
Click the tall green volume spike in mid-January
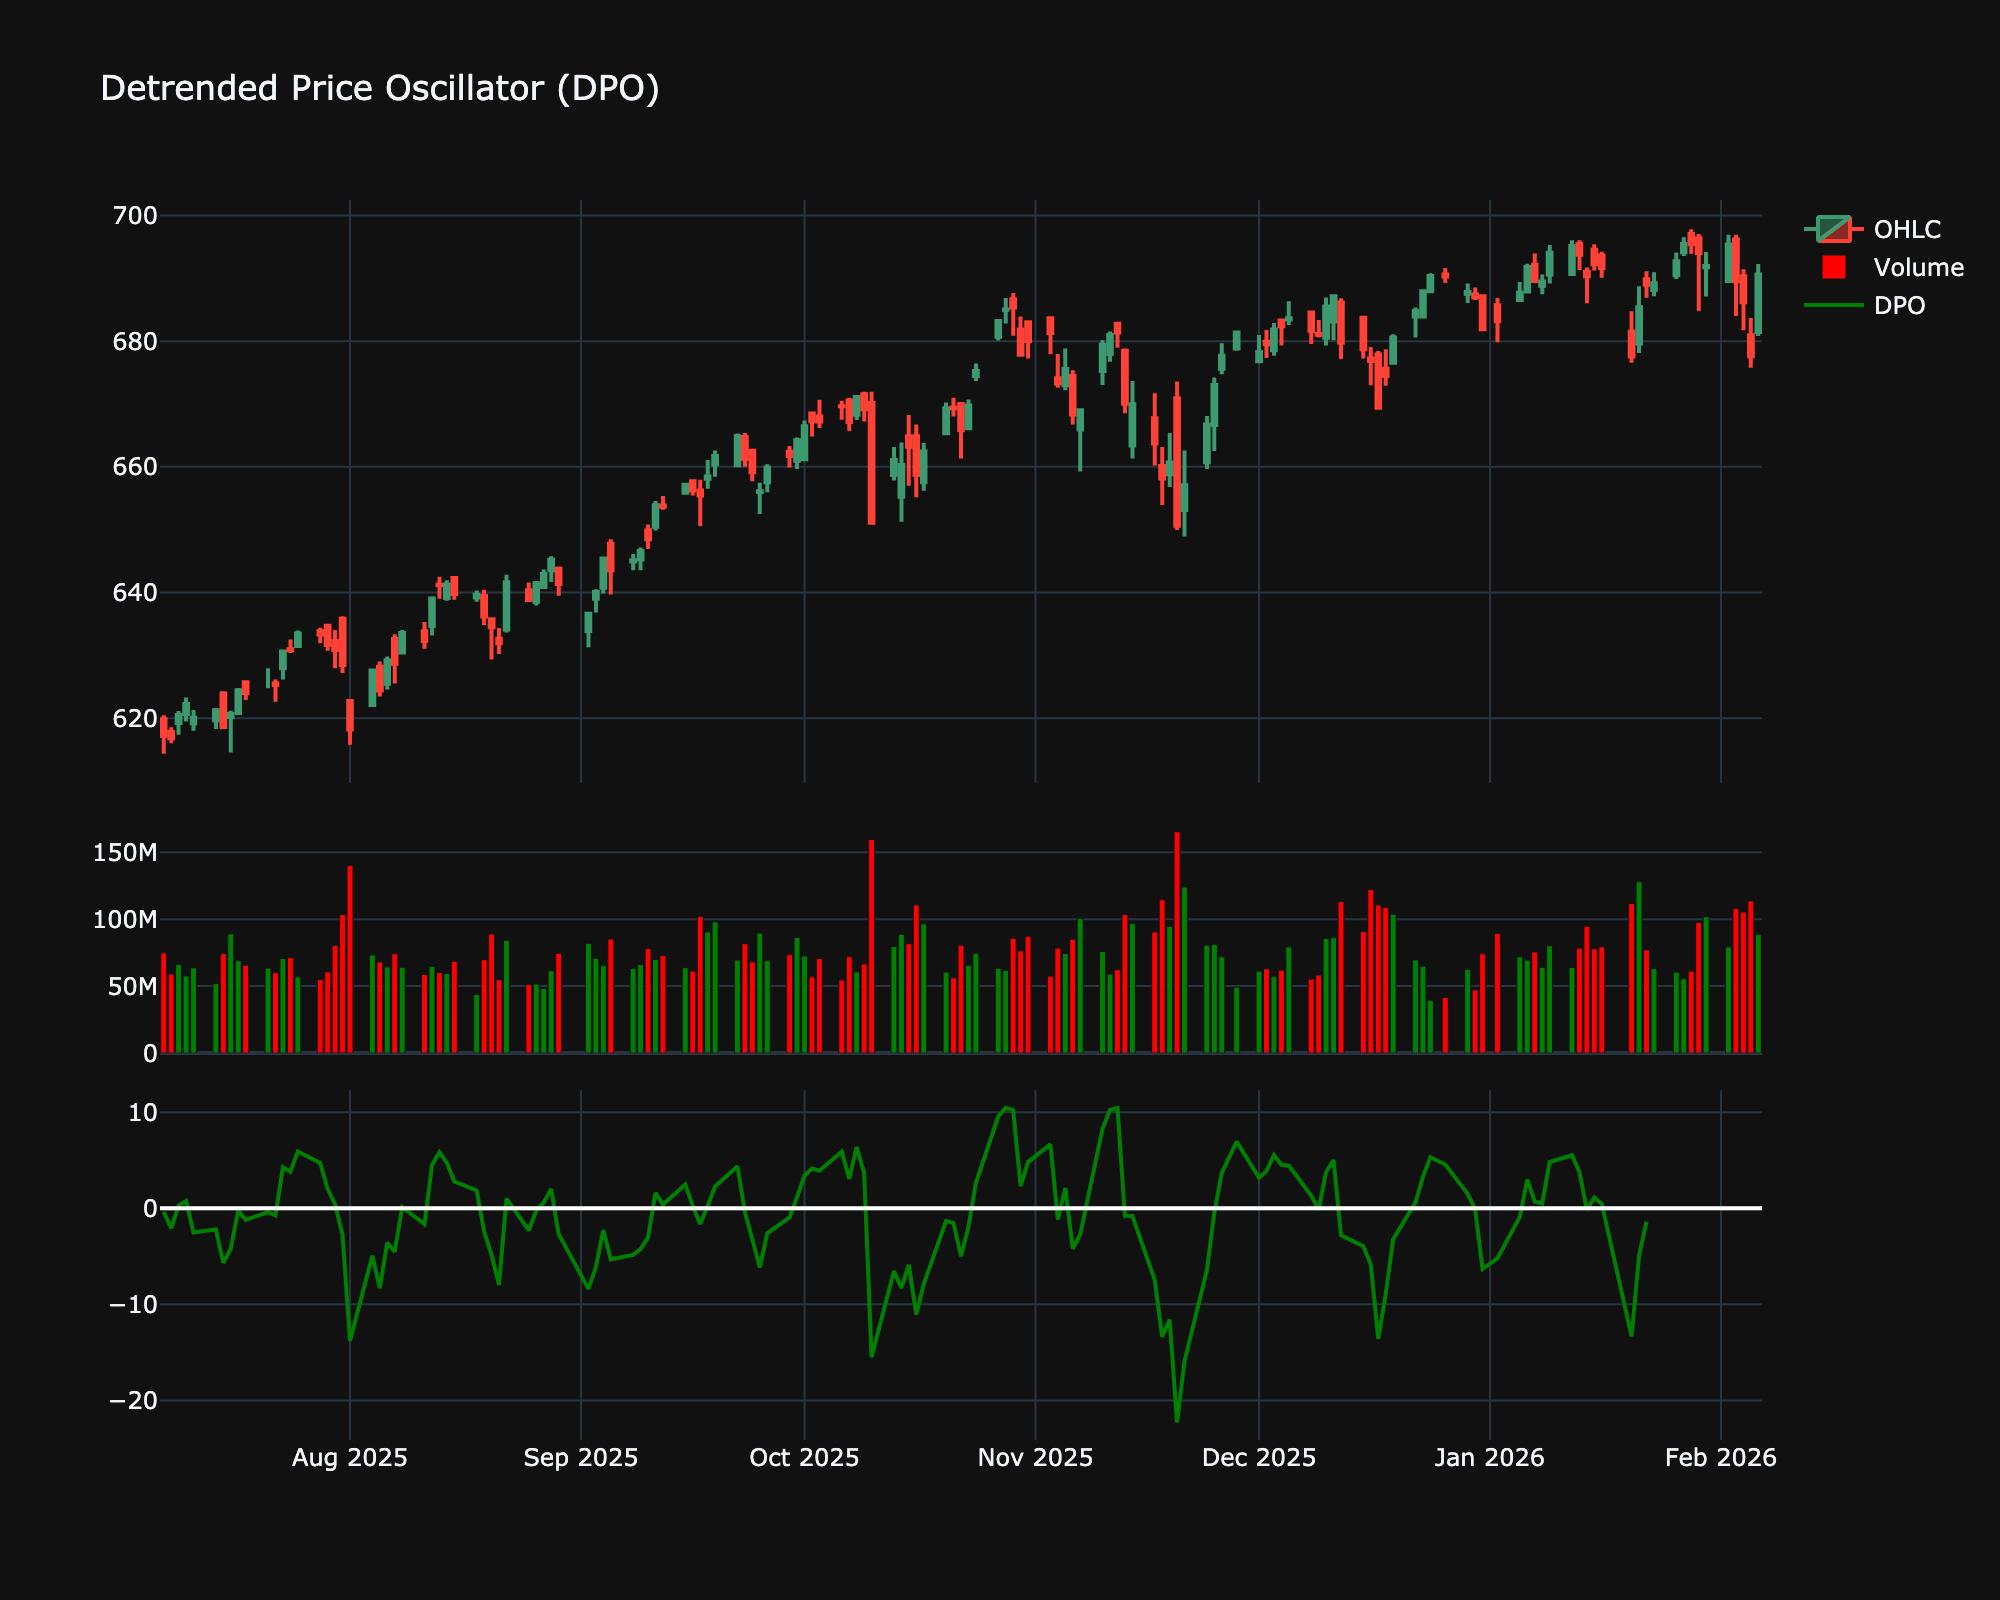[1640, 950]
